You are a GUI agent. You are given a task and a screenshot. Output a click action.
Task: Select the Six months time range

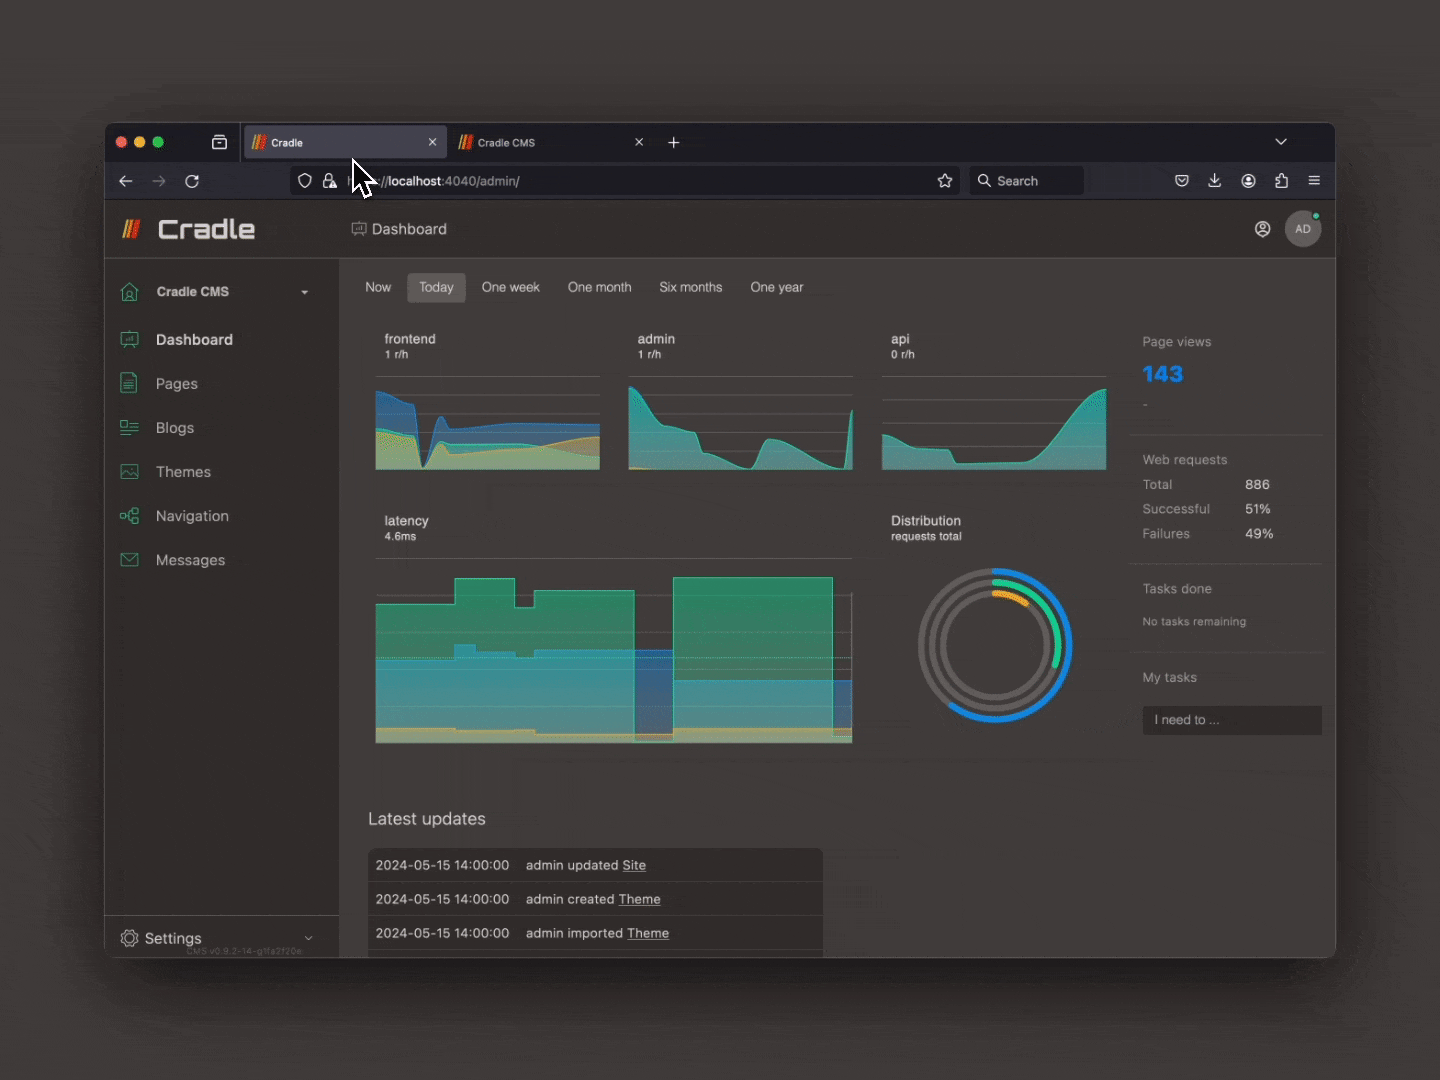(x=690, y=287)
